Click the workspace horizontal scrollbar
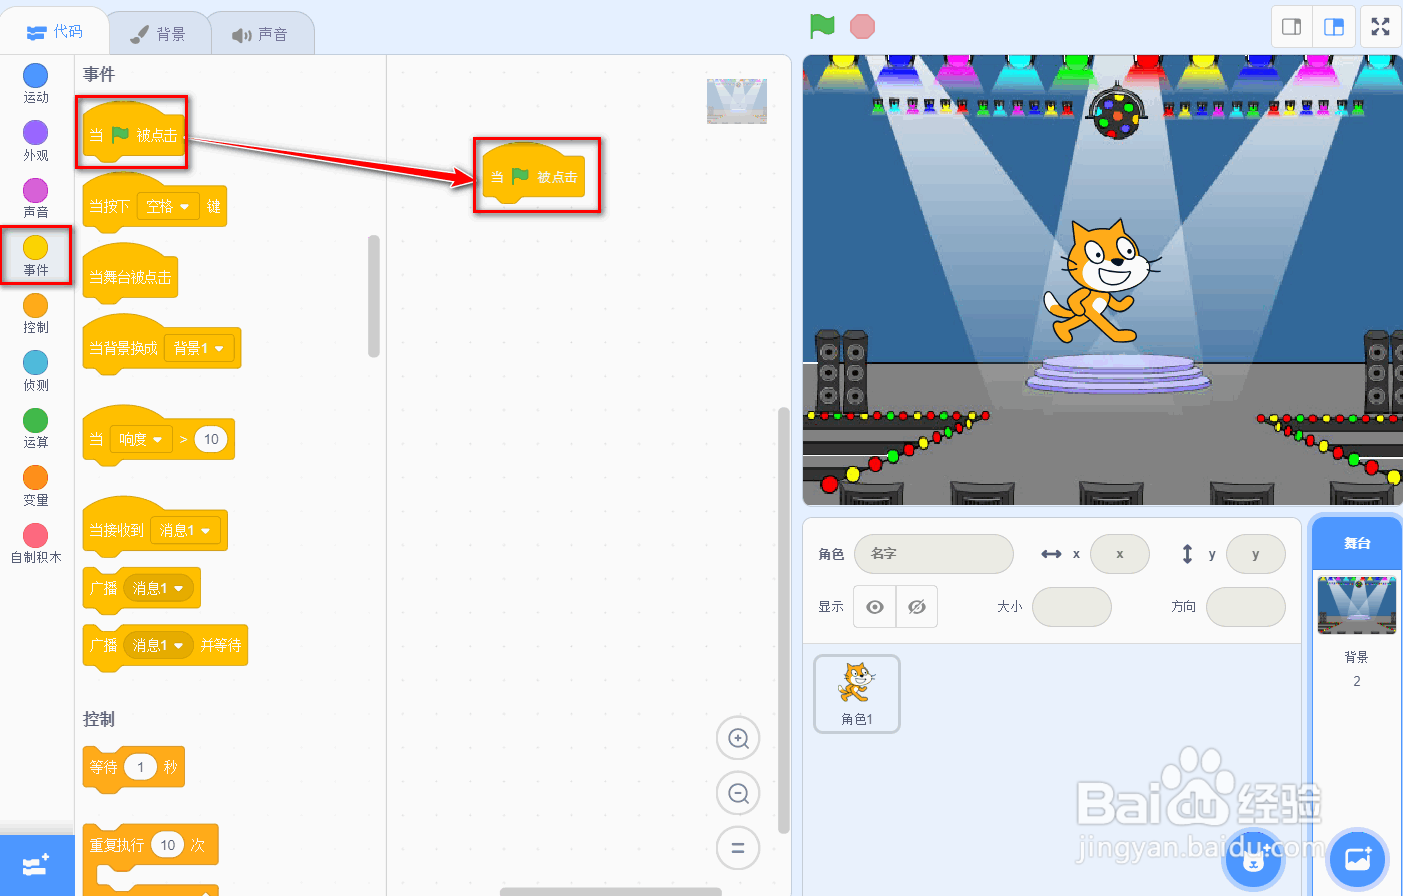This screenshot has width=1403, height=896. point(610,891)
